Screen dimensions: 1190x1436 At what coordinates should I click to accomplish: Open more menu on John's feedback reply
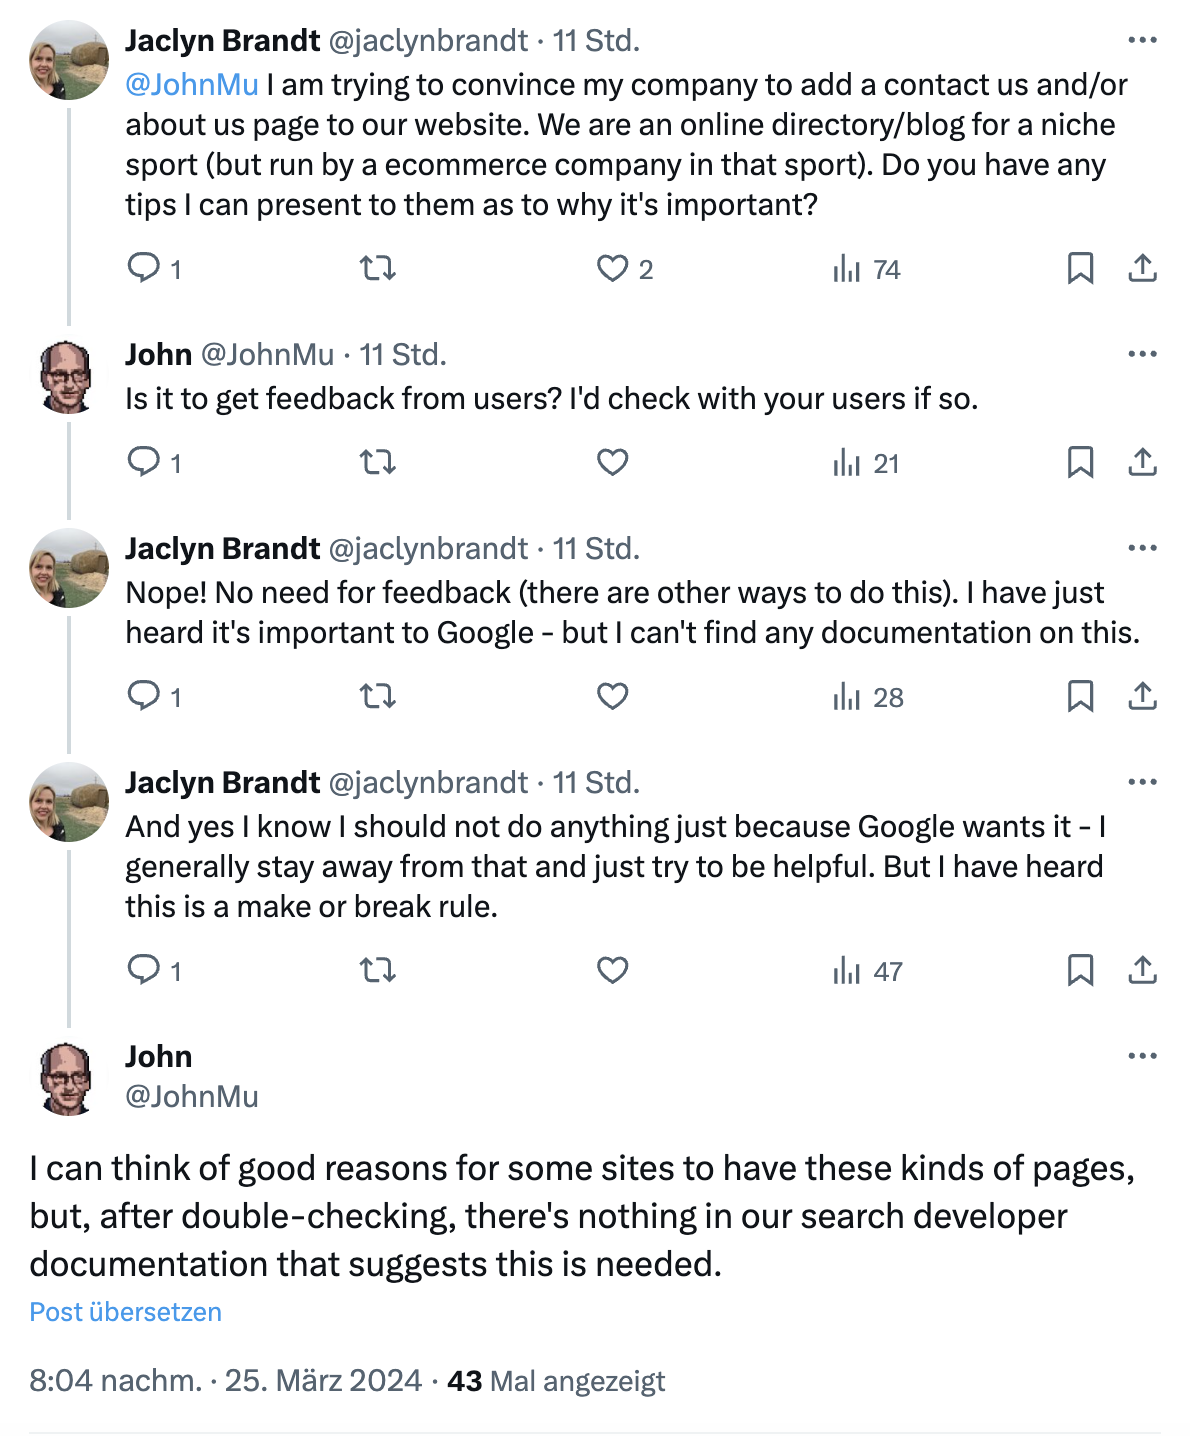tap(1142, 355)
